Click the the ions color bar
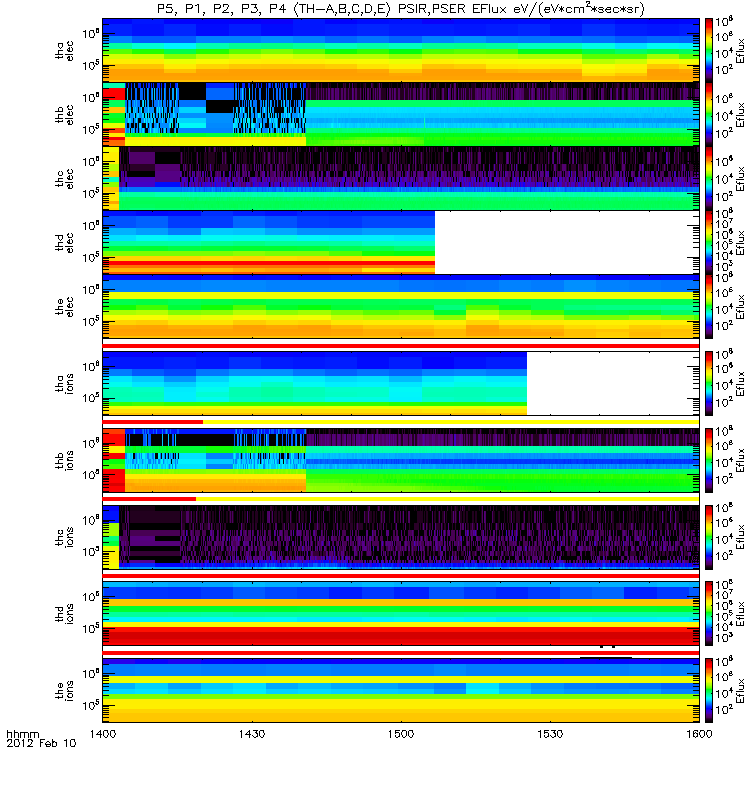Viewport: 750px width, 800px height. click(x=709, y=690)
